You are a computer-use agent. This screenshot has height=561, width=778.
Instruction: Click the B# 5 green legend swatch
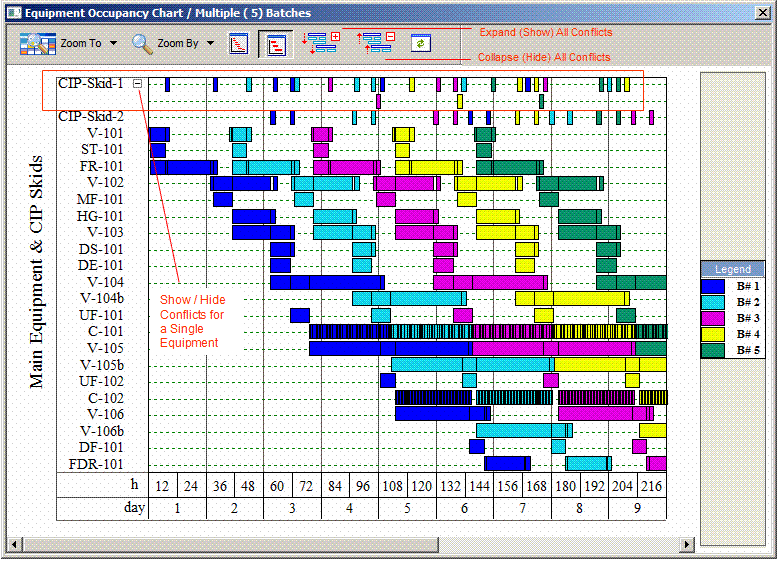[714, 350]
